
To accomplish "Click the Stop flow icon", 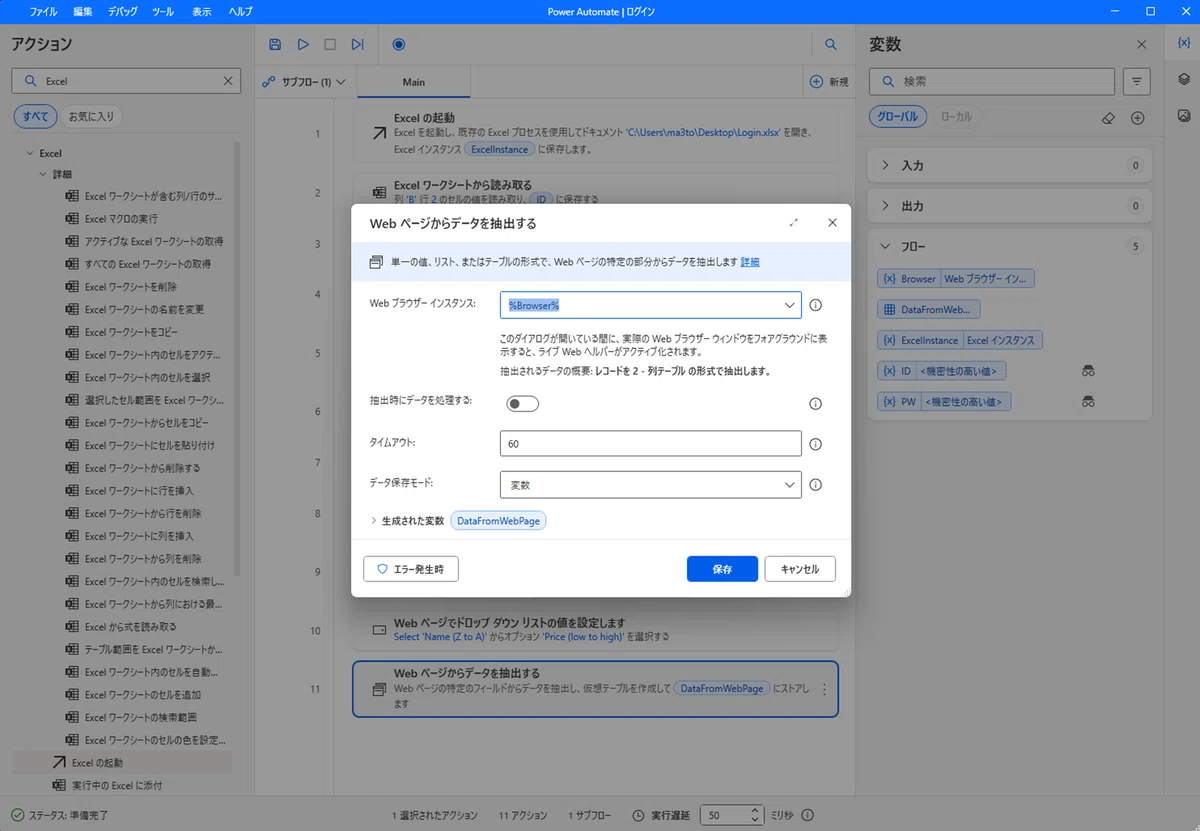I will pyautogui.click(x=330, y=44).
